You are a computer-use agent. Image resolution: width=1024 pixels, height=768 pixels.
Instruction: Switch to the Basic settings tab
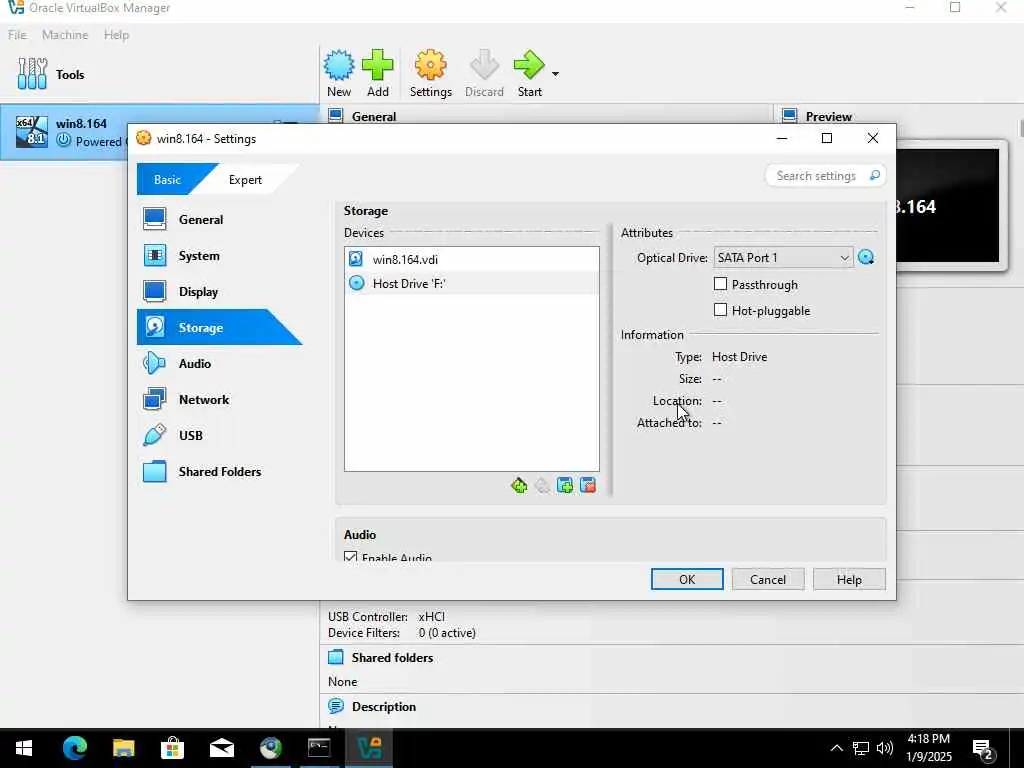(x=168, y=180)
